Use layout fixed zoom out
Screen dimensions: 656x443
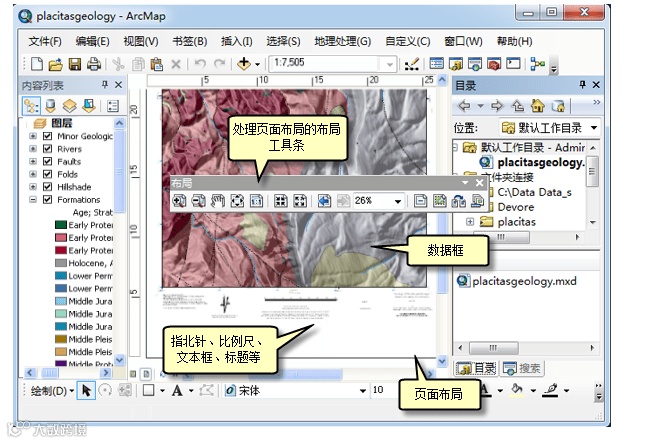click(x=300, y=201)
